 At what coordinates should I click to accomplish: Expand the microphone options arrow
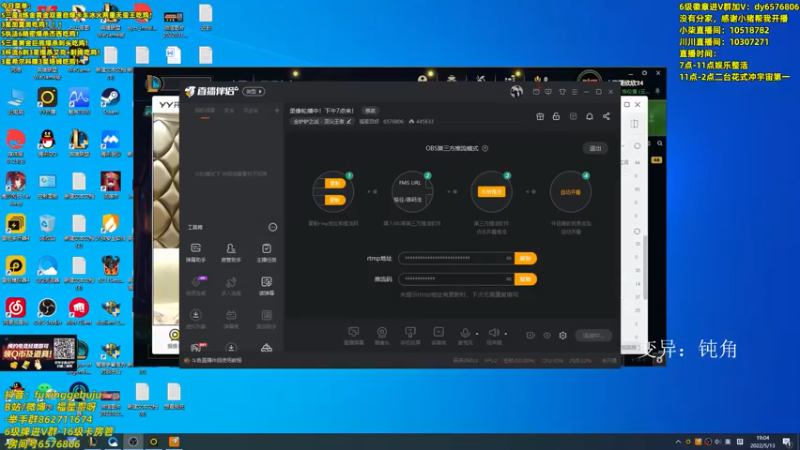click(x=477, y=334)
